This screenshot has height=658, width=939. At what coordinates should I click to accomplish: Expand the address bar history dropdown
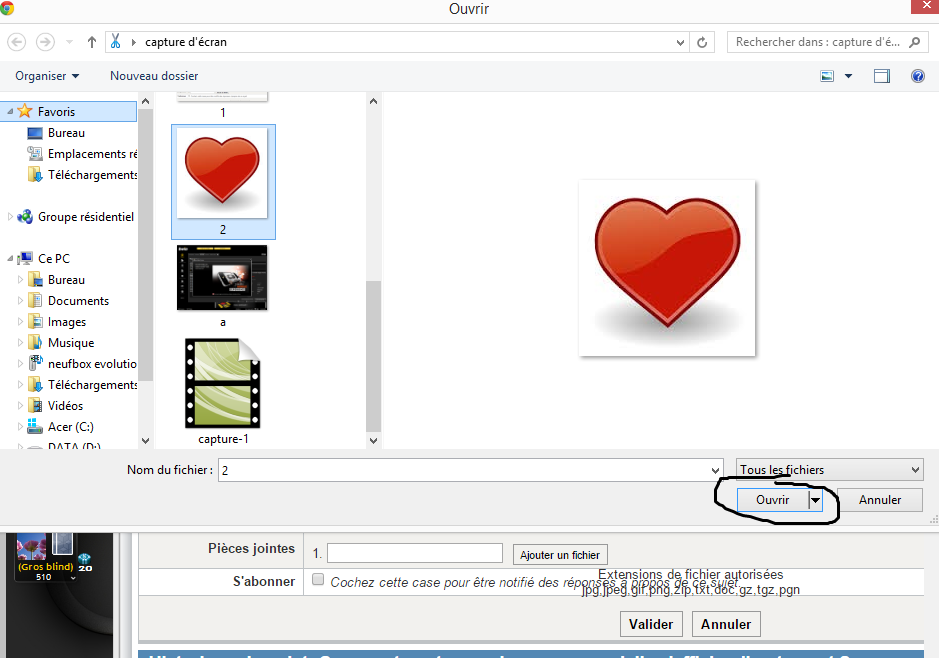point(680,43)
